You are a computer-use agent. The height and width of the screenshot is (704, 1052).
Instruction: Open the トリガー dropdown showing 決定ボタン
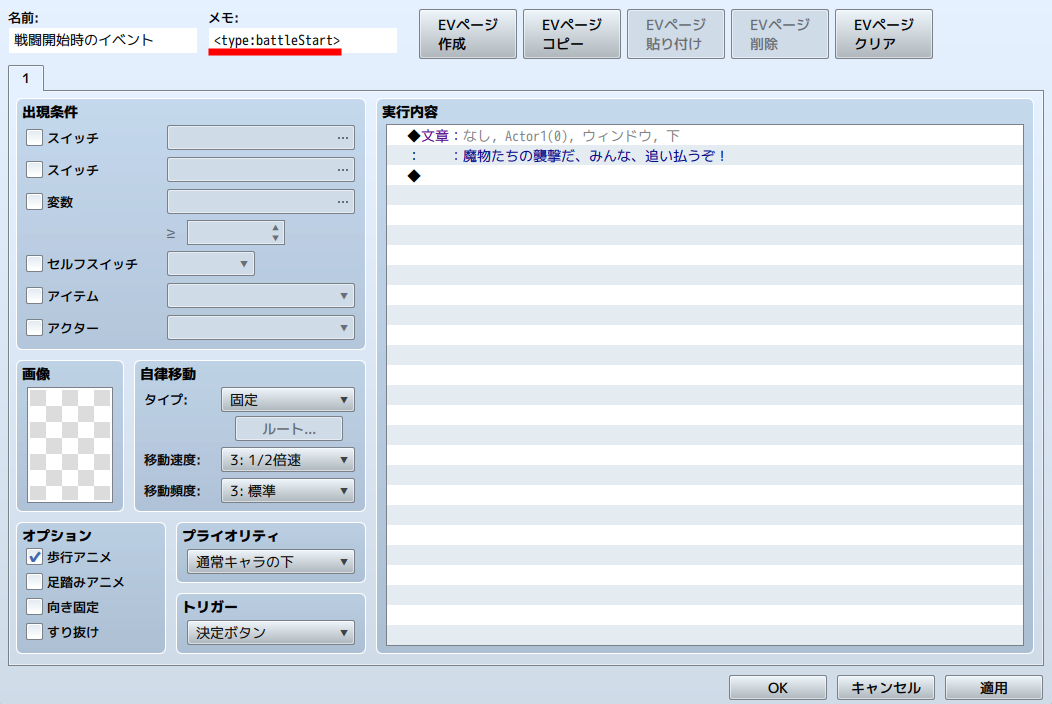point(271,632)
